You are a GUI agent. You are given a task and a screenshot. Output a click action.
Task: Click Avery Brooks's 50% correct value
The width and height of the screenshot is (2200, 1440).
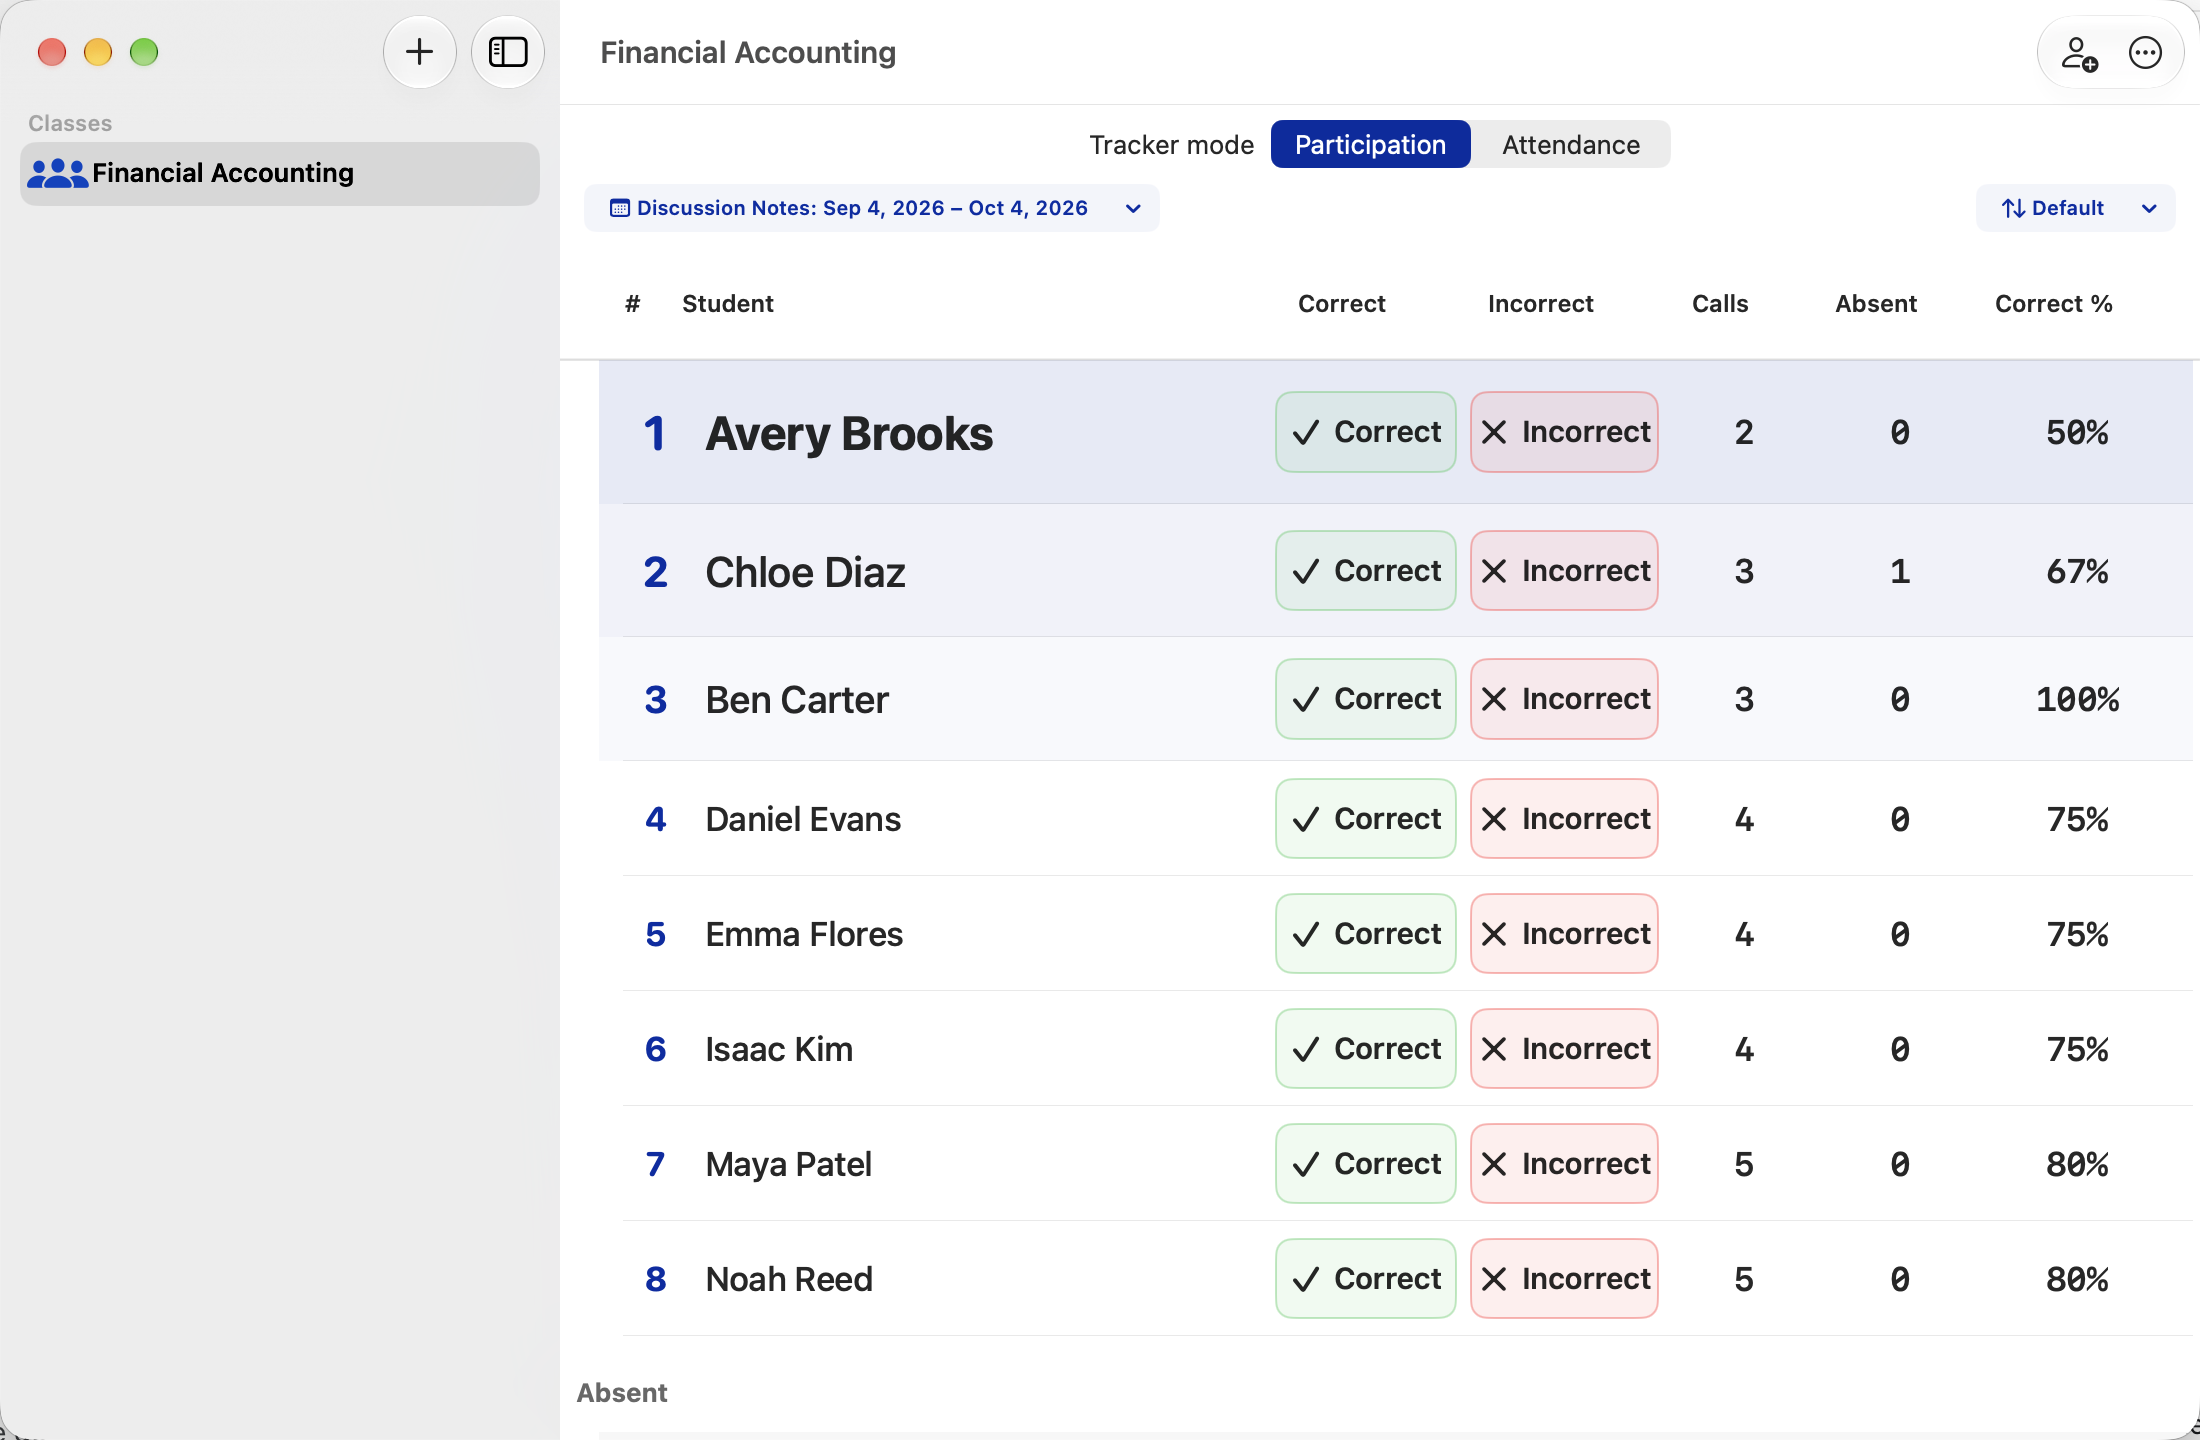click(2078, 432)
